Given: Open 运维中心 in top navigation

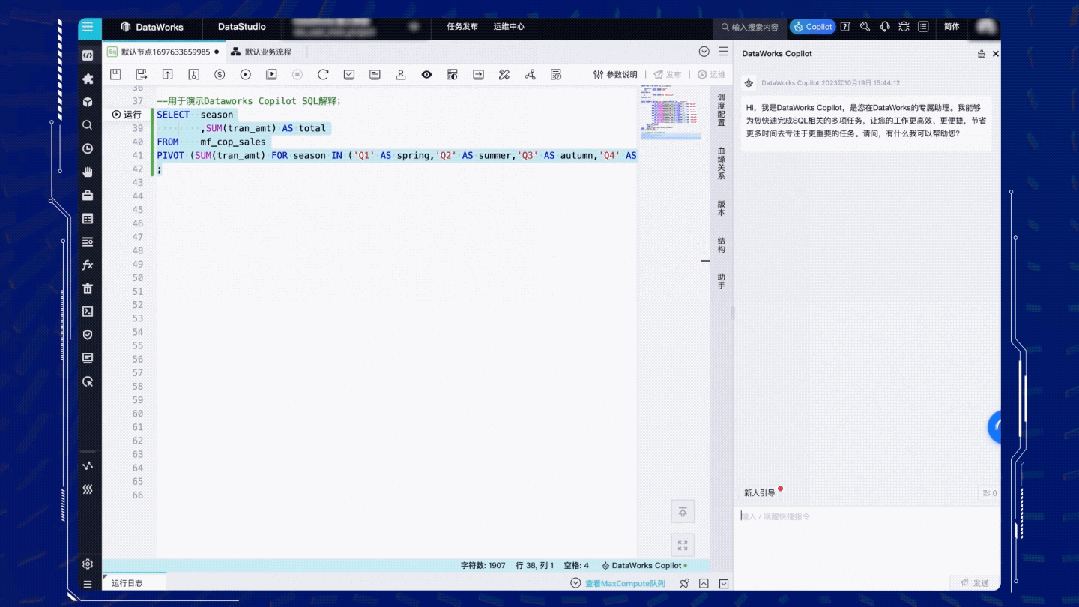Looking at the screenshot, I should pos(509,27).
